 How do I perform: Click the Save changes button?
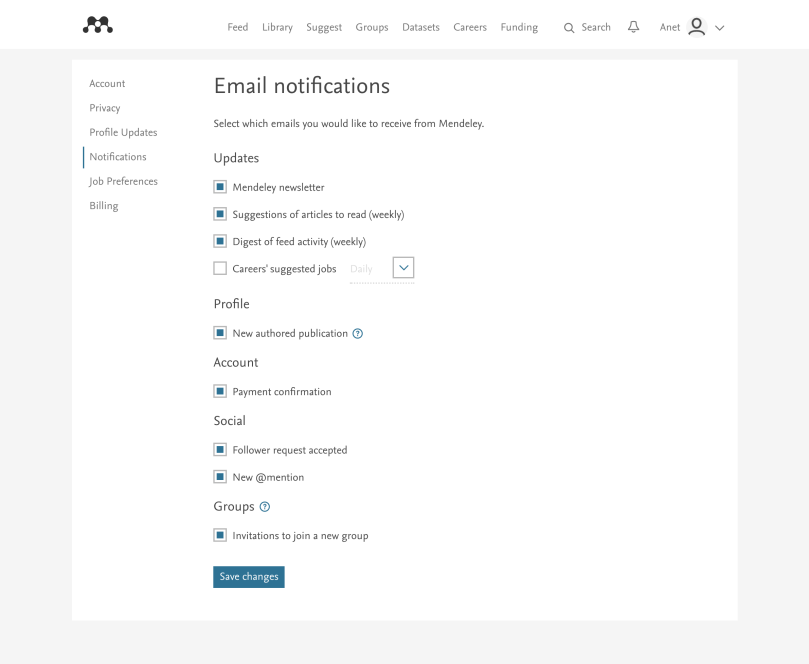click(x=249, y=577)
